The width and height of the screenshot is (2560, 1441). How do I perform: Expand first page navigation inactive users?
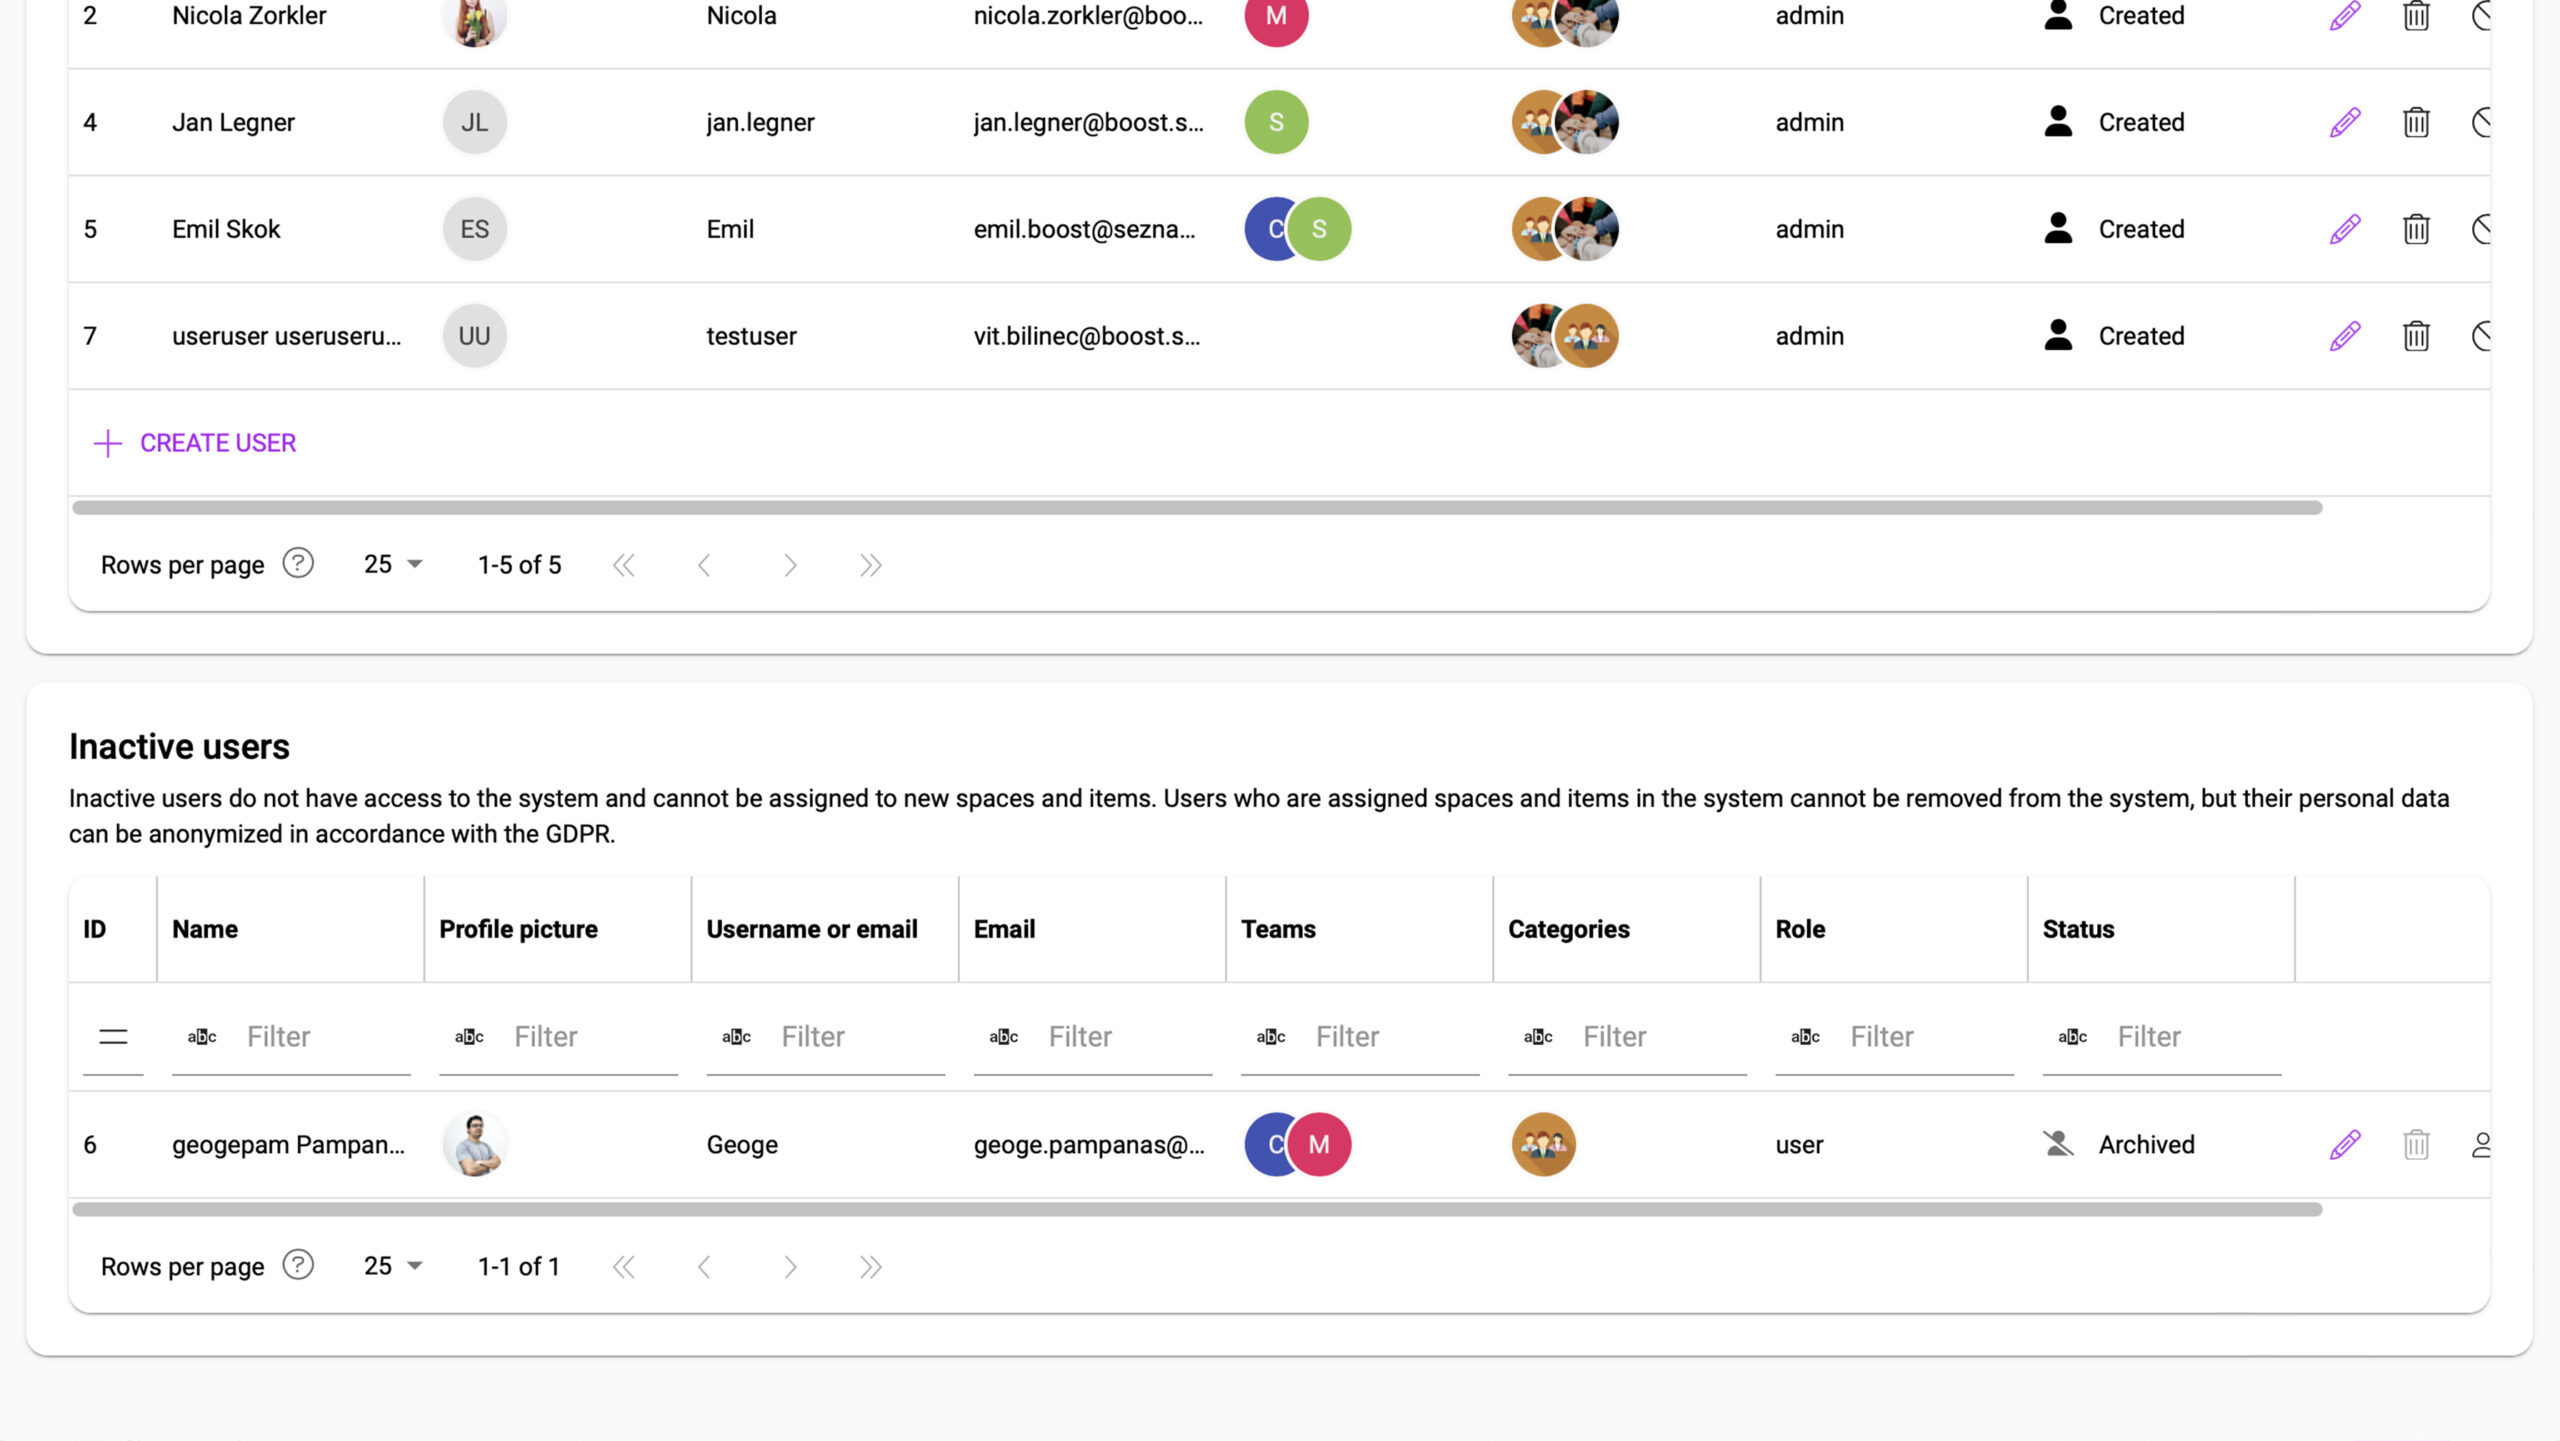pos(622,1267)
